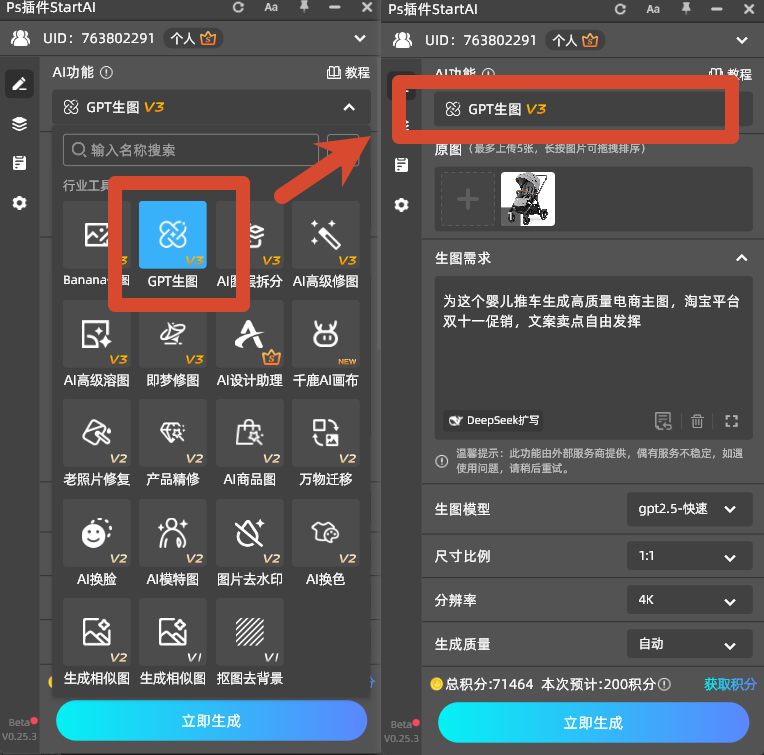764x755 pixels.
Task: Open 生成质量 dropdown showing 自动
Action: (689, 644)
